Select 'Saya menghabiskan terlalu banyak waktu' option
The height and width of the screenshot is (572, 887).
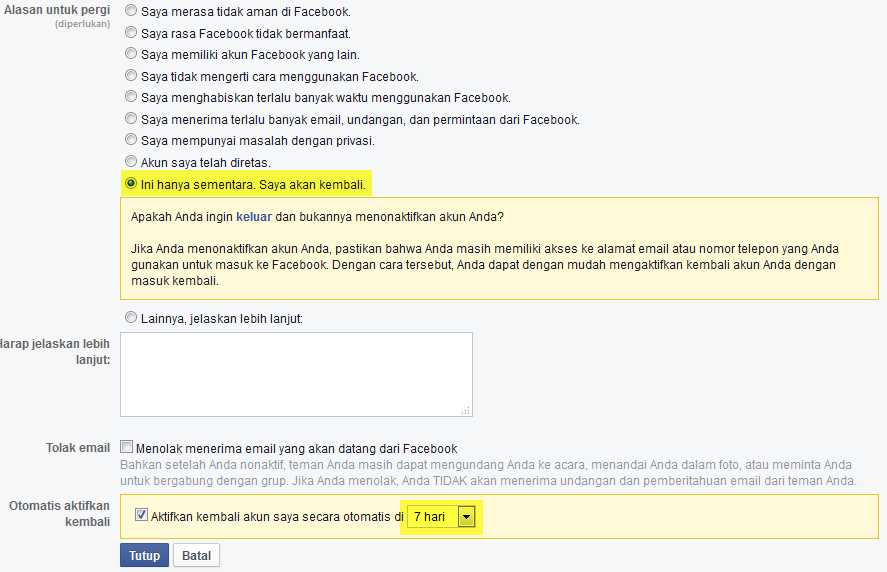click(131, 97)
